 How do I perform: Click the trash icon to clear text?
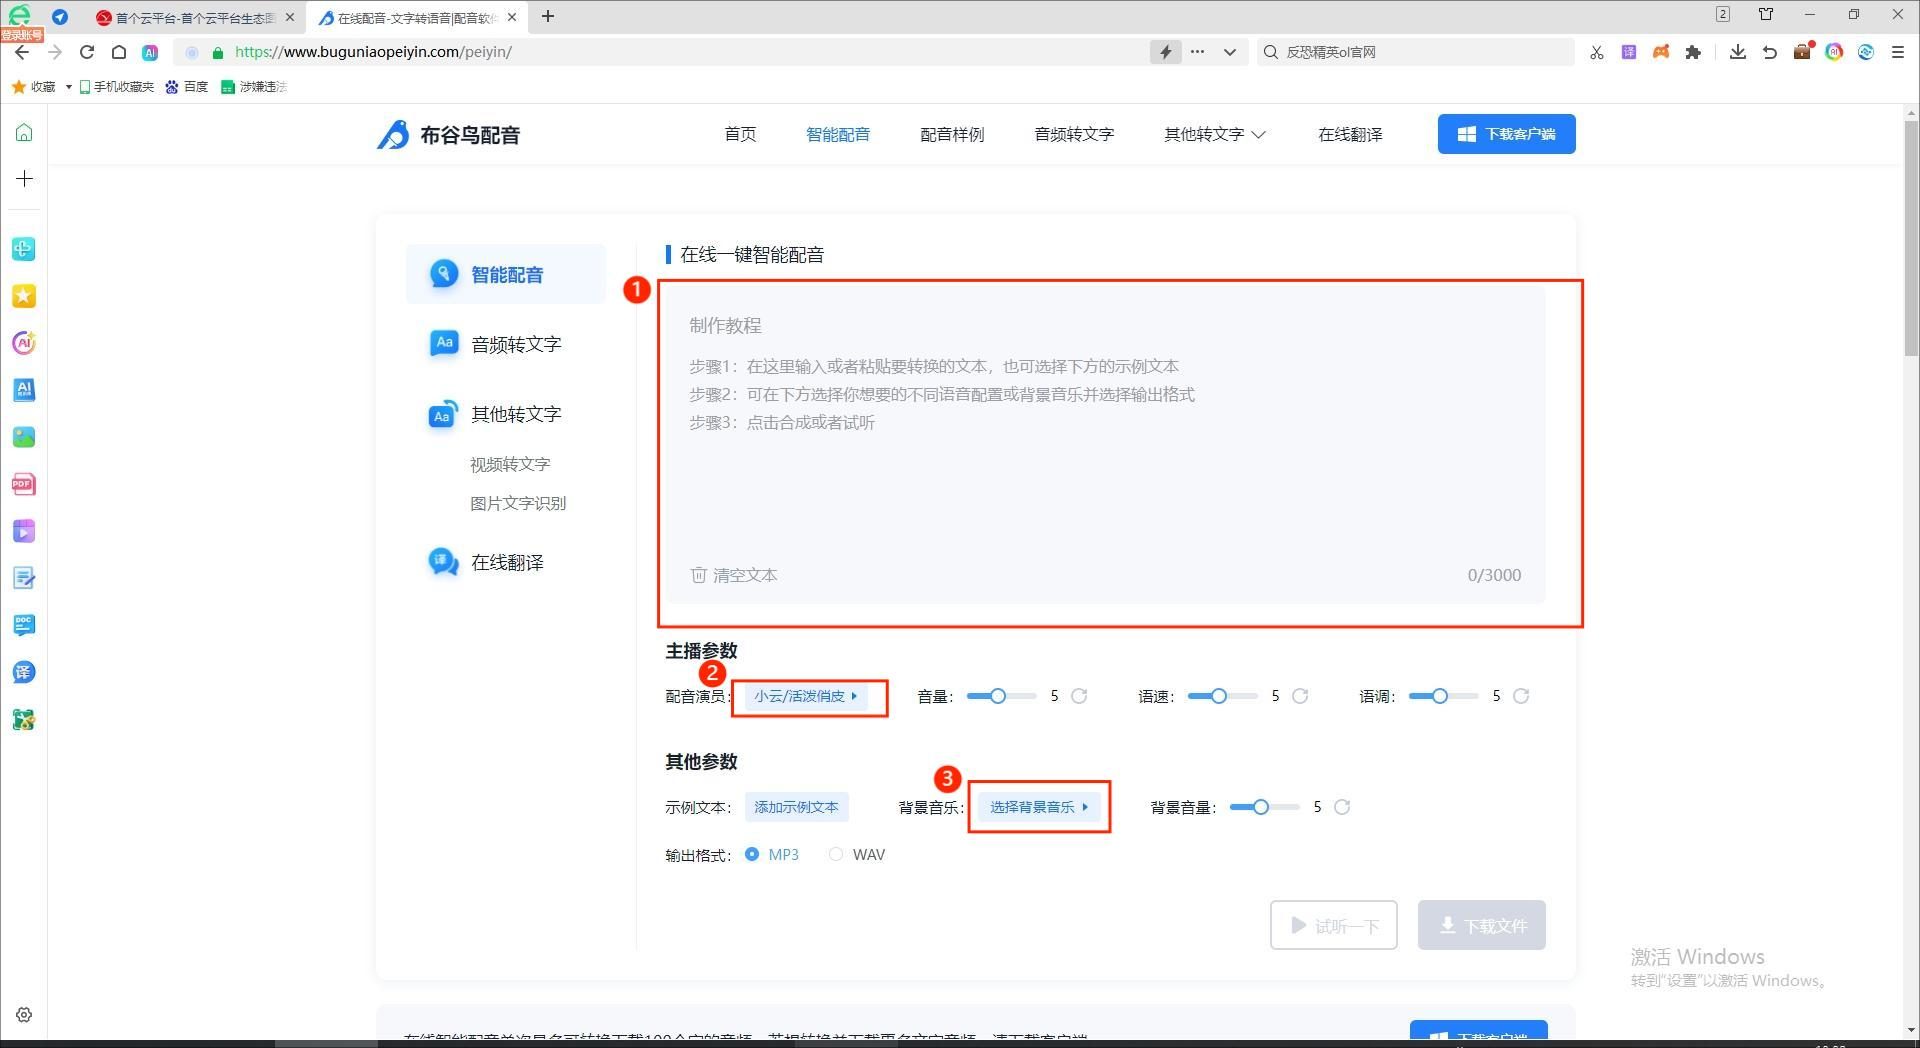[698, 575]
